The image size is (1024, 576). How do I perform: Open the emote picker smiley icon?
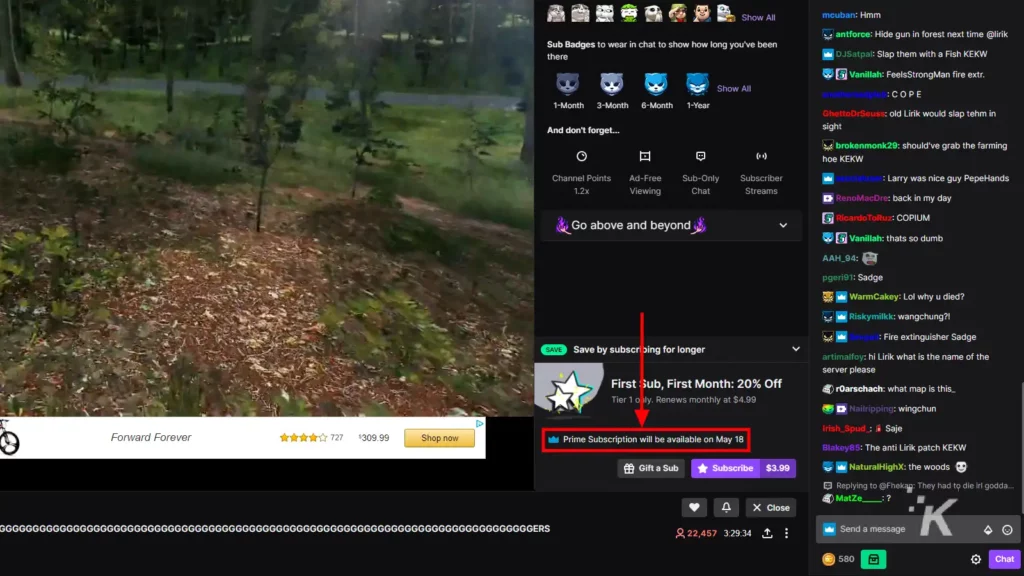point(1007,530)
